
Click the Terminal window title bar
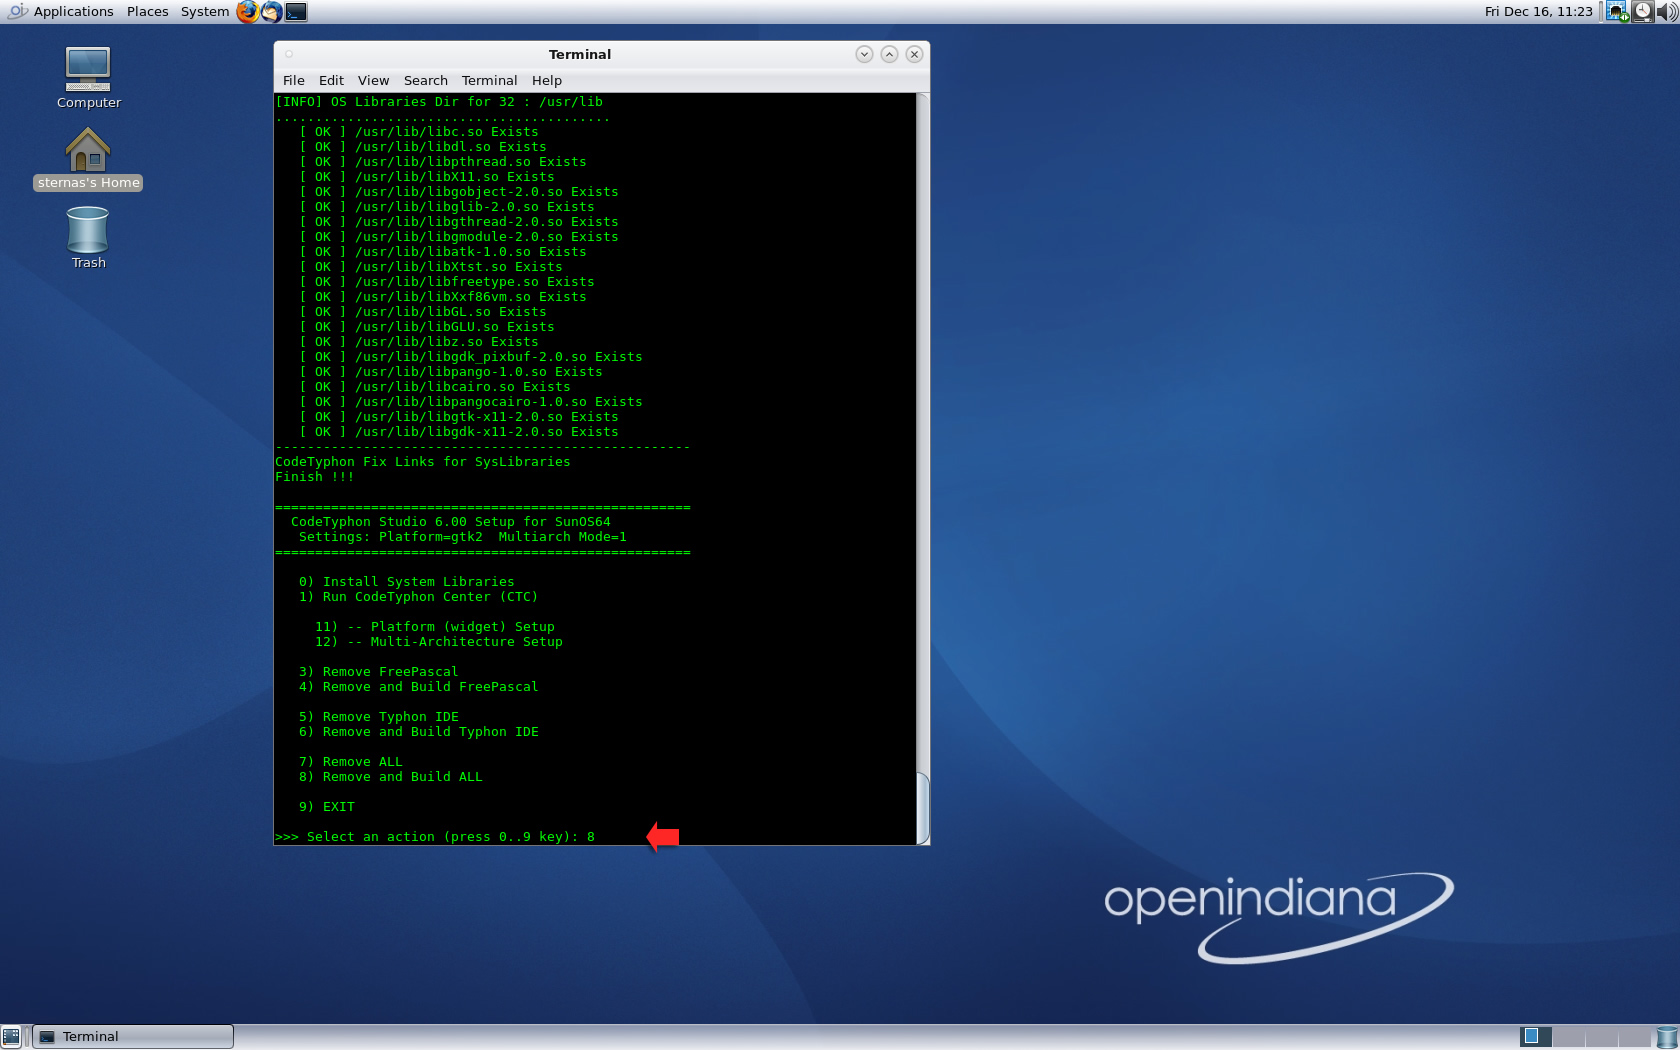[579, 54]
